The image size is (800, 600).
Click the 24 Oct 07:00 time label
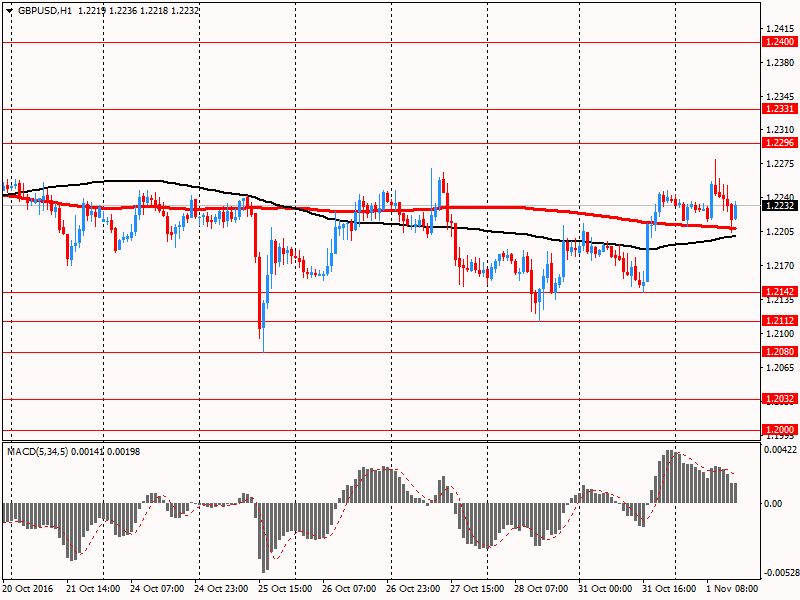[x=157, y=589]
